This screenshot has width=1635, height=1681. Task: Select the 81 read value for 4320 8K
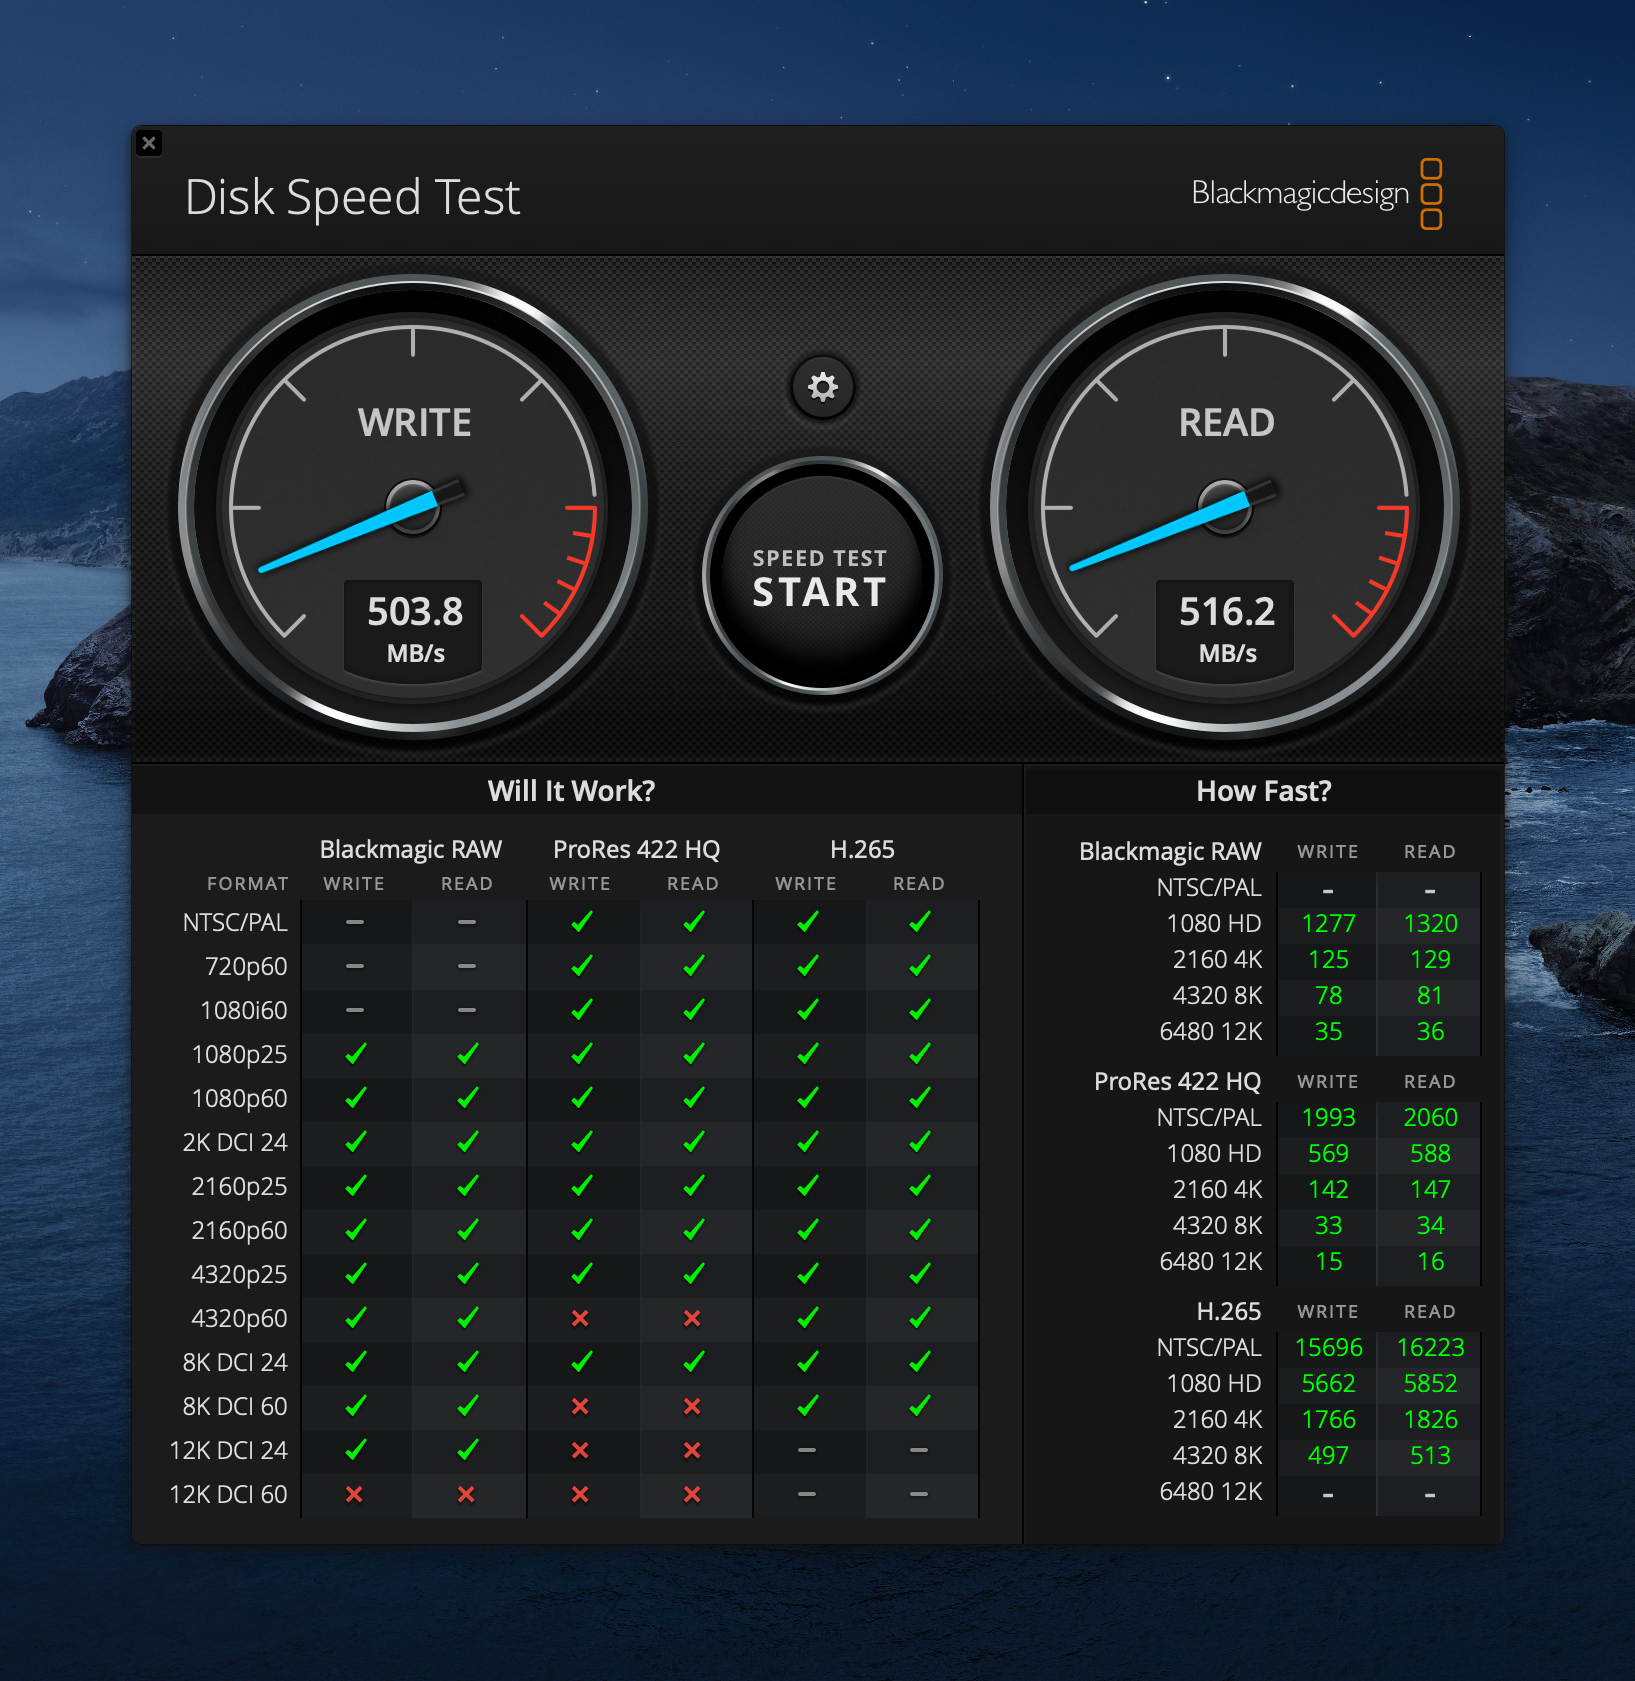[1430, 995]
